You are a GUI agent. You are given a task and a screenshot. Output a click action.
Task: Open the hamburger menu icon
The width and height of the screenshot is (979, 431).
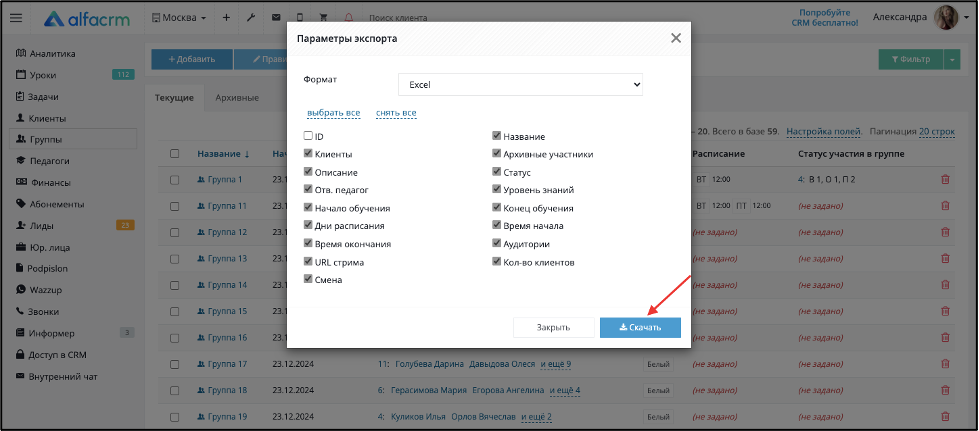16,18
